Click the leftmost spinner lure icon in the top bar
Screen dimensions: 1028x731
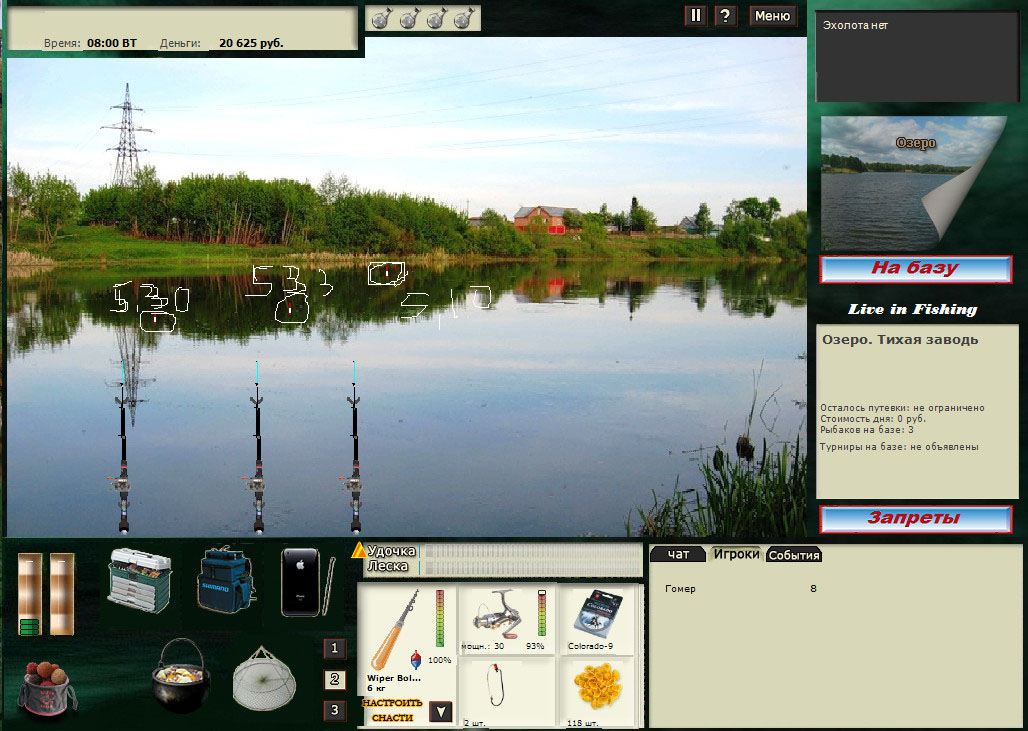click(380, 19)
